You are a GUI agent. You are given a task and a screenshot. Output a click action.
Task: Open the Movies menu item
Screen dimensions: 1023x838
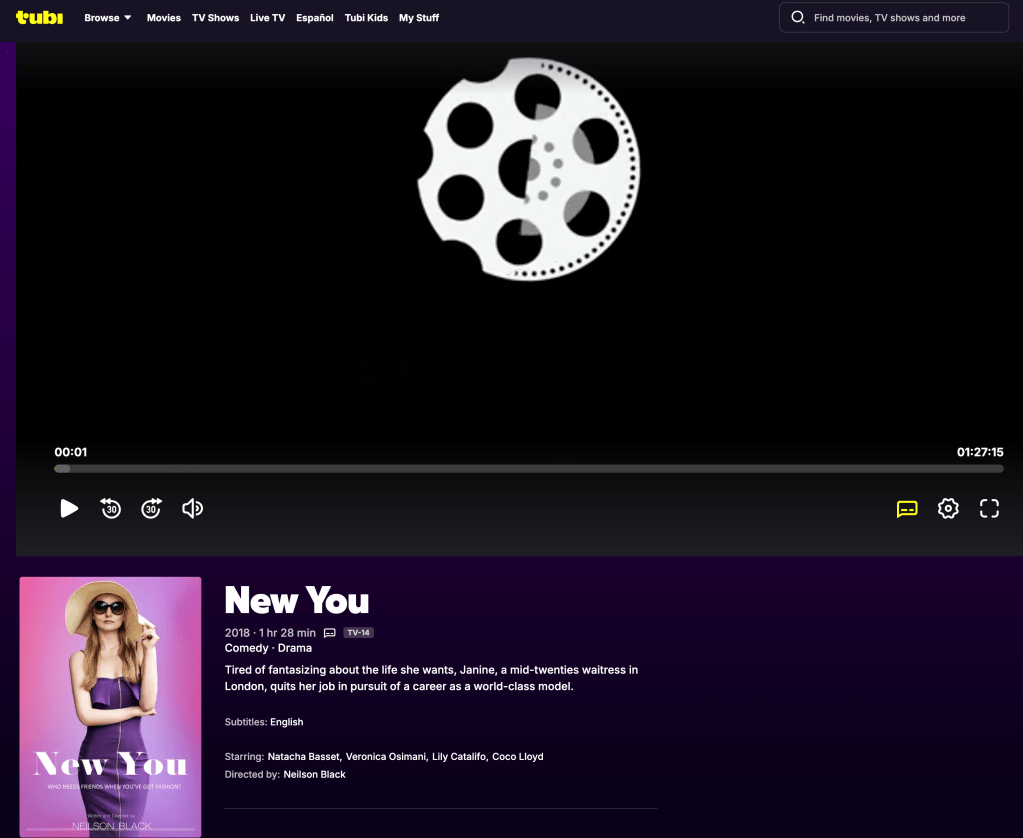point(163,18)
